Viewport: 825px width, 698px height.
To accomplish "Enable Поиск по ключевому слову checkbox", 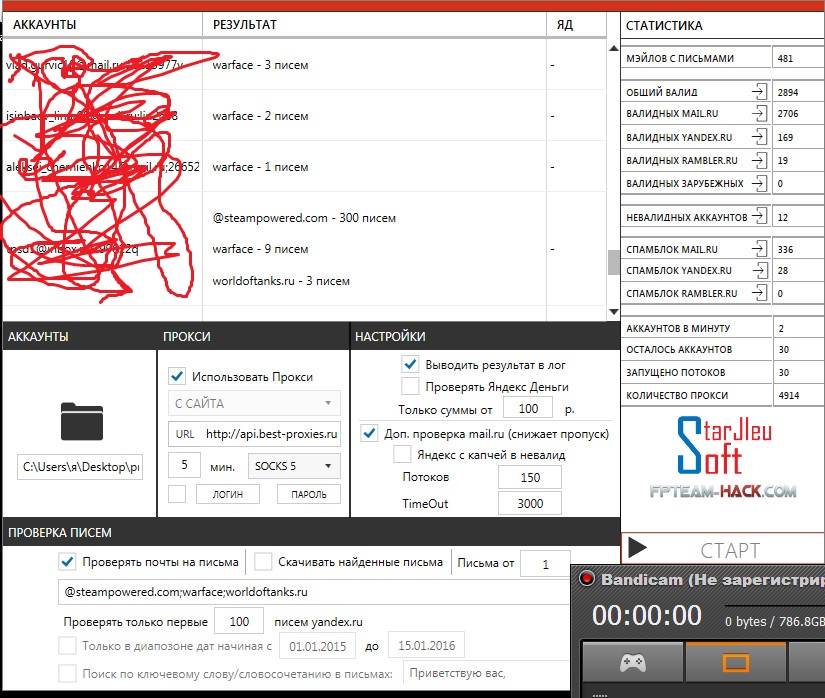I will [67, 673].
